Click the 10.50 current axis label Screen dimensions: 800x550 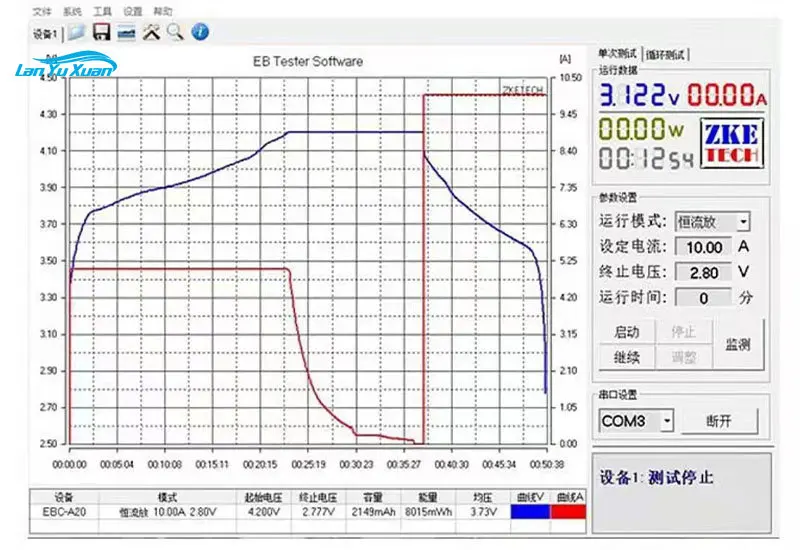(x=570, y=78)
